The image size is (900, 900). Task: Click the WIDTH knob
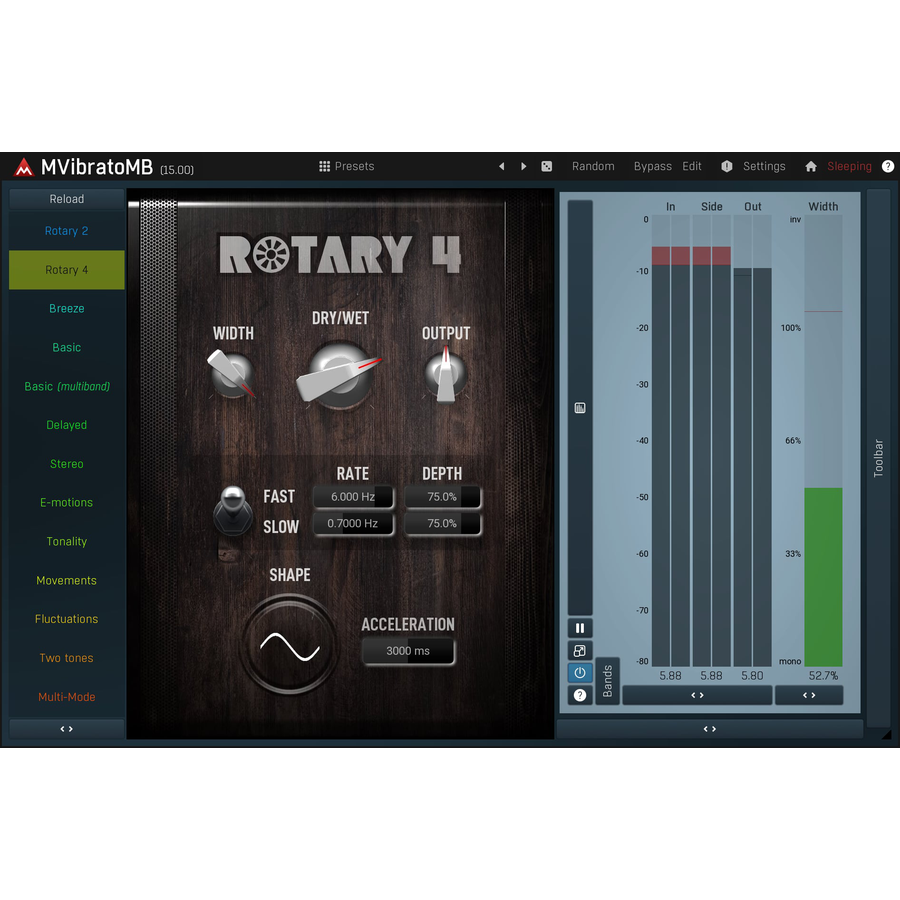point(232,374)
